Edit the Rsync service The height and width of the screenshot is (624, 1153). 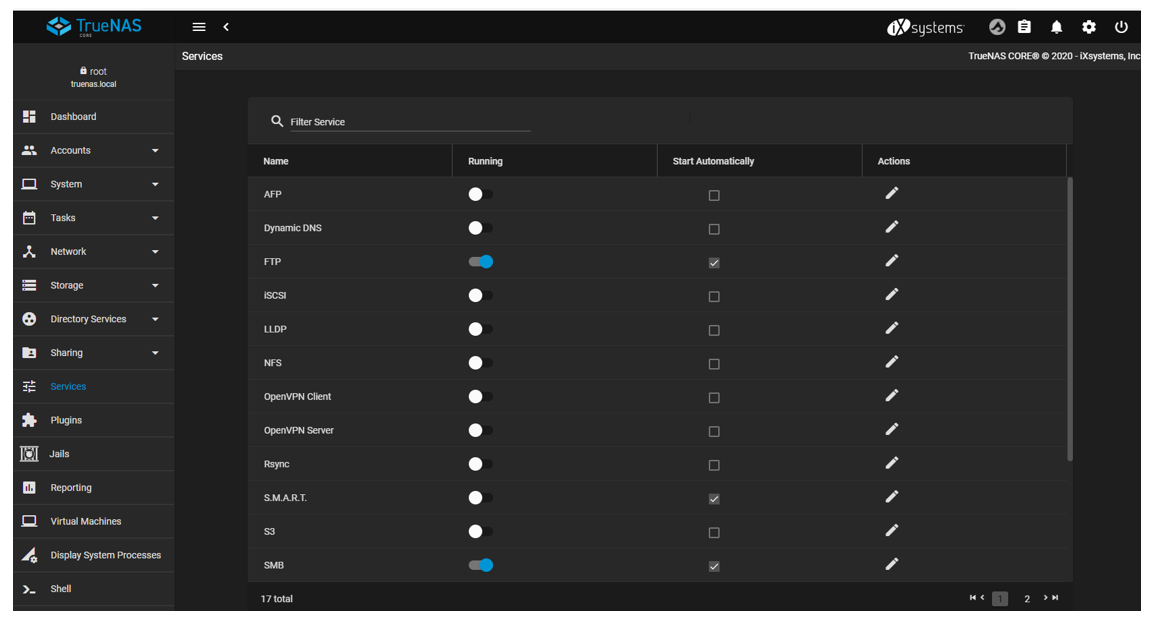[x=891, y=463]
